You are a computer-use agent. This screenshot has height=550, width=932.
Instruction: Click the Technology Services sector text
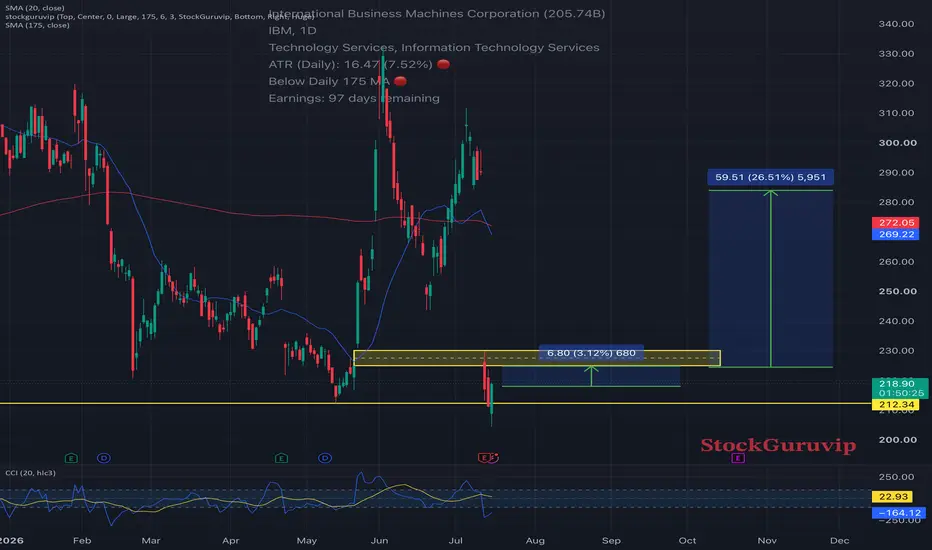coord(434,48)
